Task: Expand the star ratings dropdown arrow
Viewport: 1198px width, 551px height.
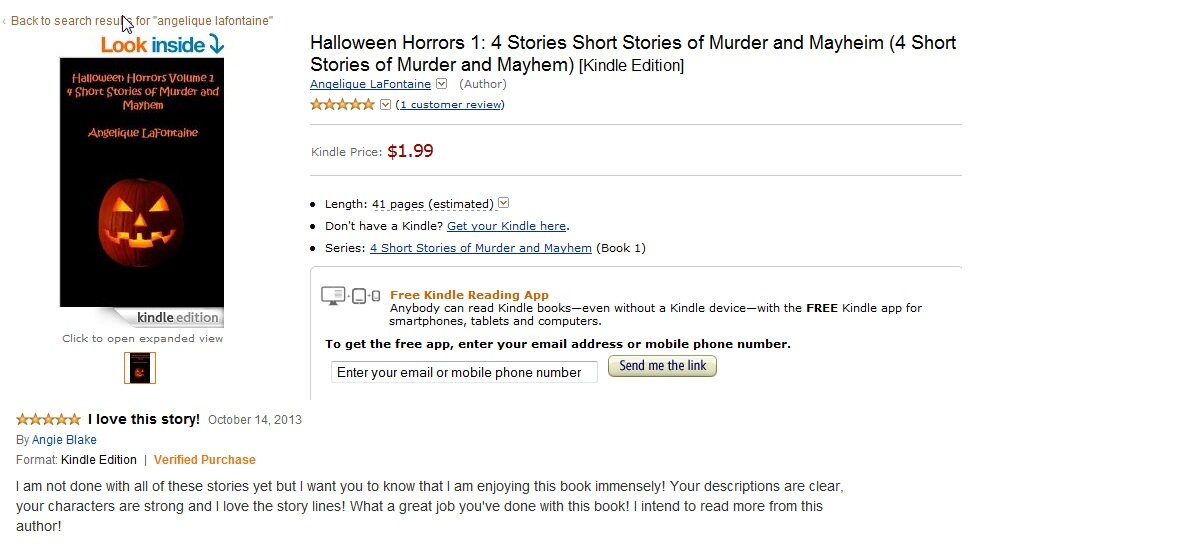Action: pos(385,105)
